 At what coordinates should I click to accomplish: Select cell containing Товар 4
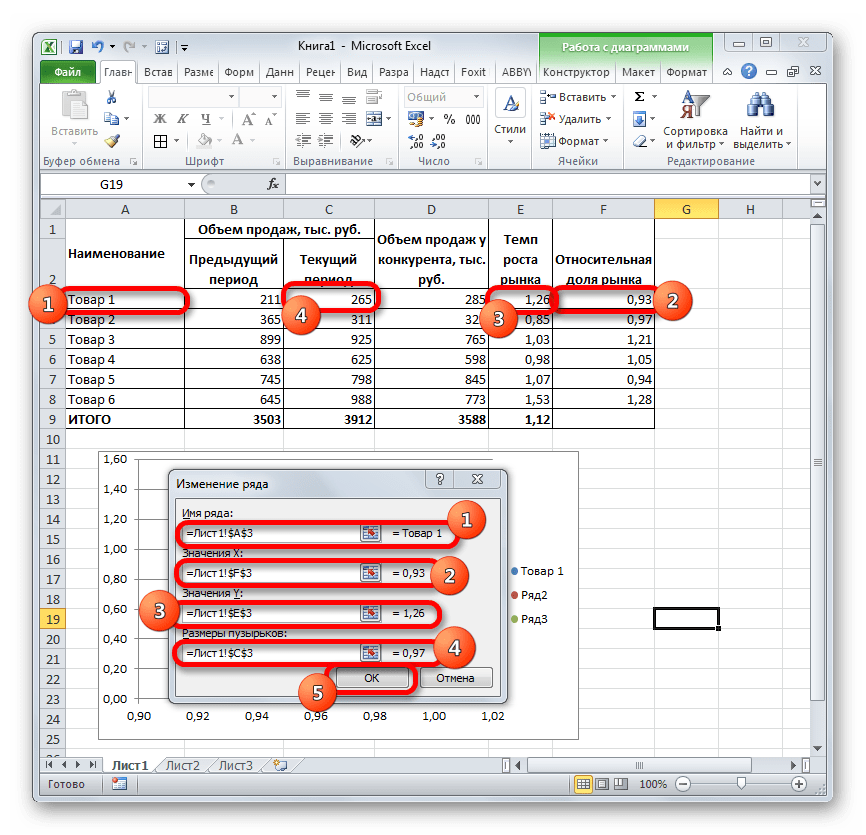pyautogui.click(x=125, y=360)
